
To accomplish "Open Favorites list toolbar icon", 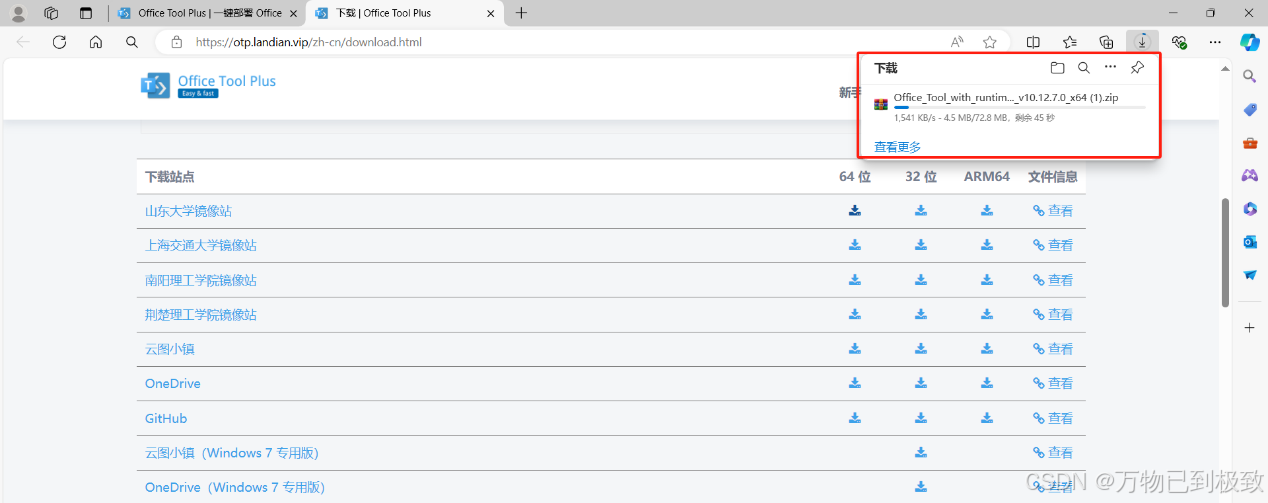I will (1070, 42).
